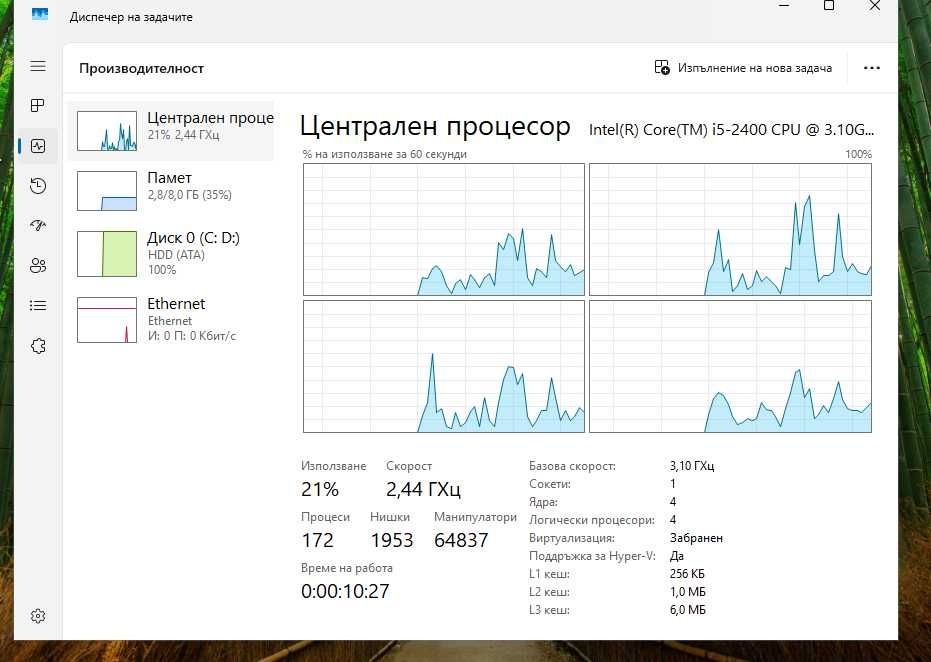Click 'И: 0 П: 0 Кбит/с' Ethernet text
The width and height of the screenshot is (931, 662).
pyautogui.click(x=192, y=336)
